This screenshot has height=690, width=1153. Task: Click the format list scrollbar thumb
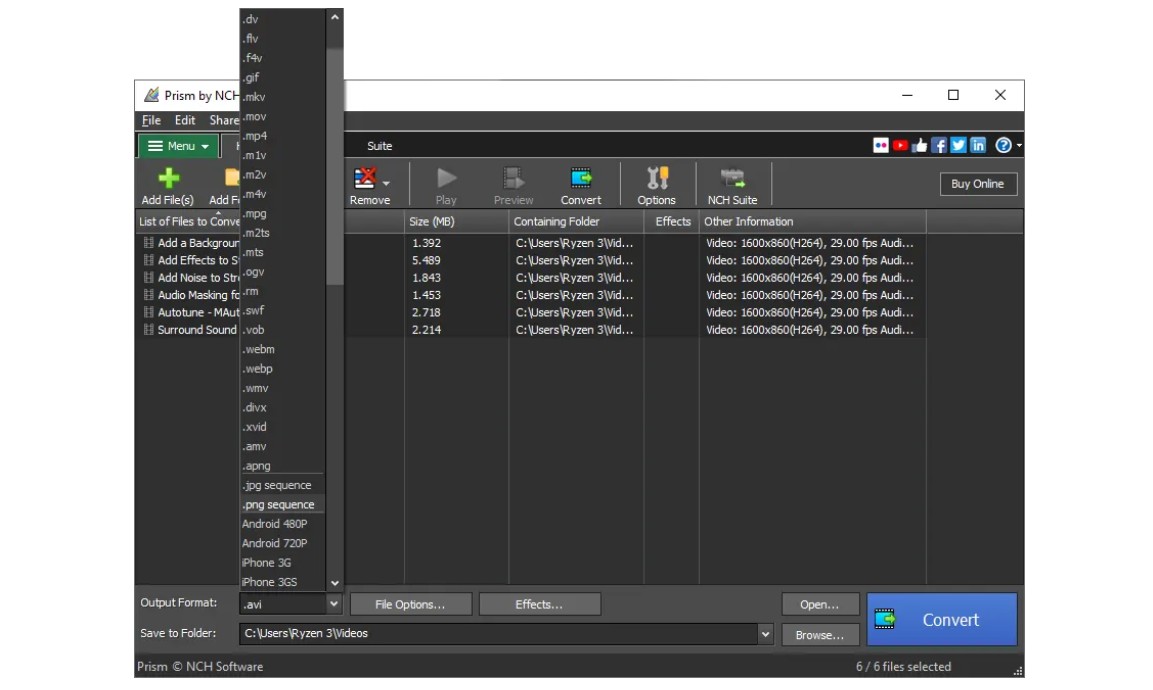pos(335,166)
